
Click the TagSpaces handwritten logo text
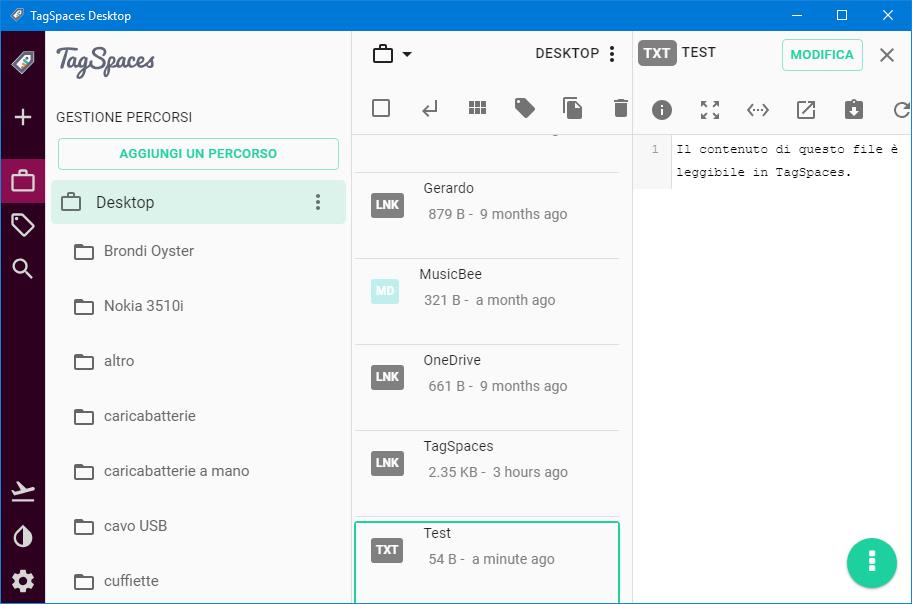[105, 61]
